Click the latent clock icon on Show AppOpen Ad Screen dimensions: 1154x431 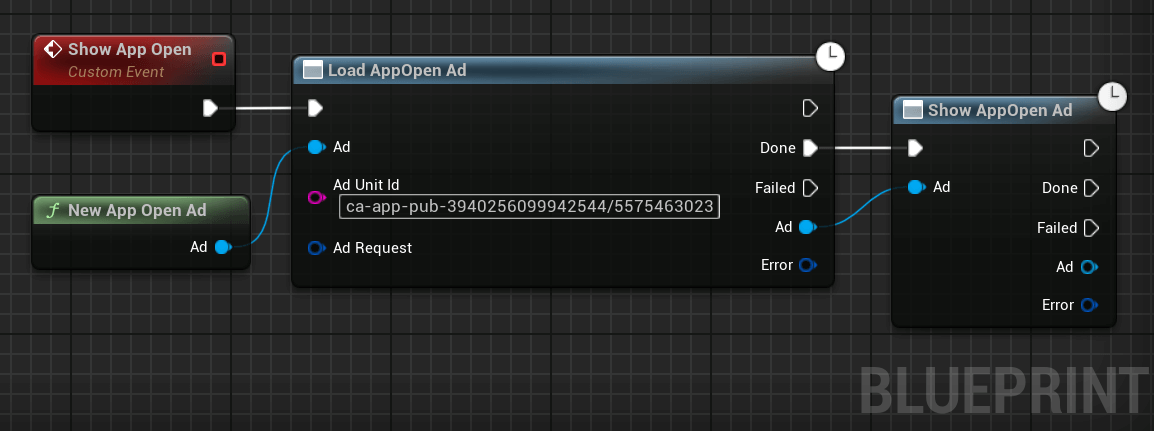point(1112,96)
